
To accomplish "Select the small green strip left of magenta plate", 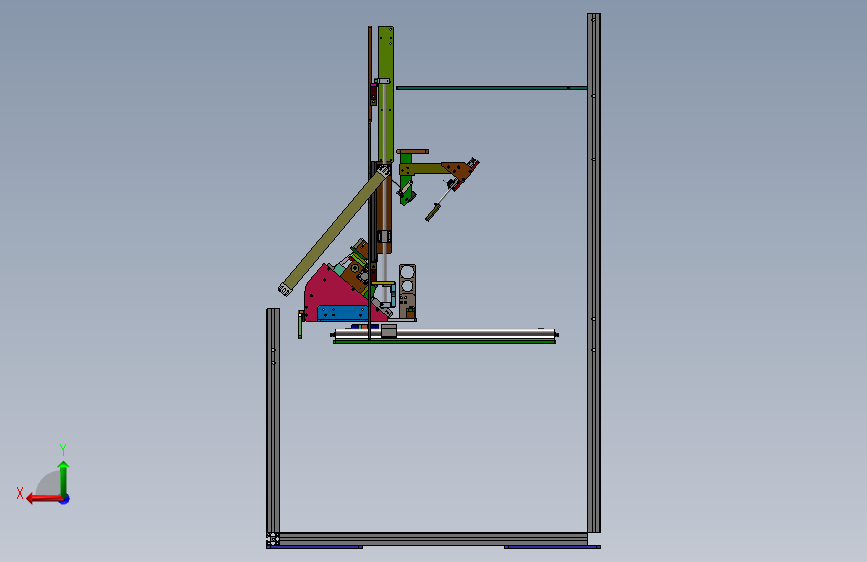I will (300, 325).
